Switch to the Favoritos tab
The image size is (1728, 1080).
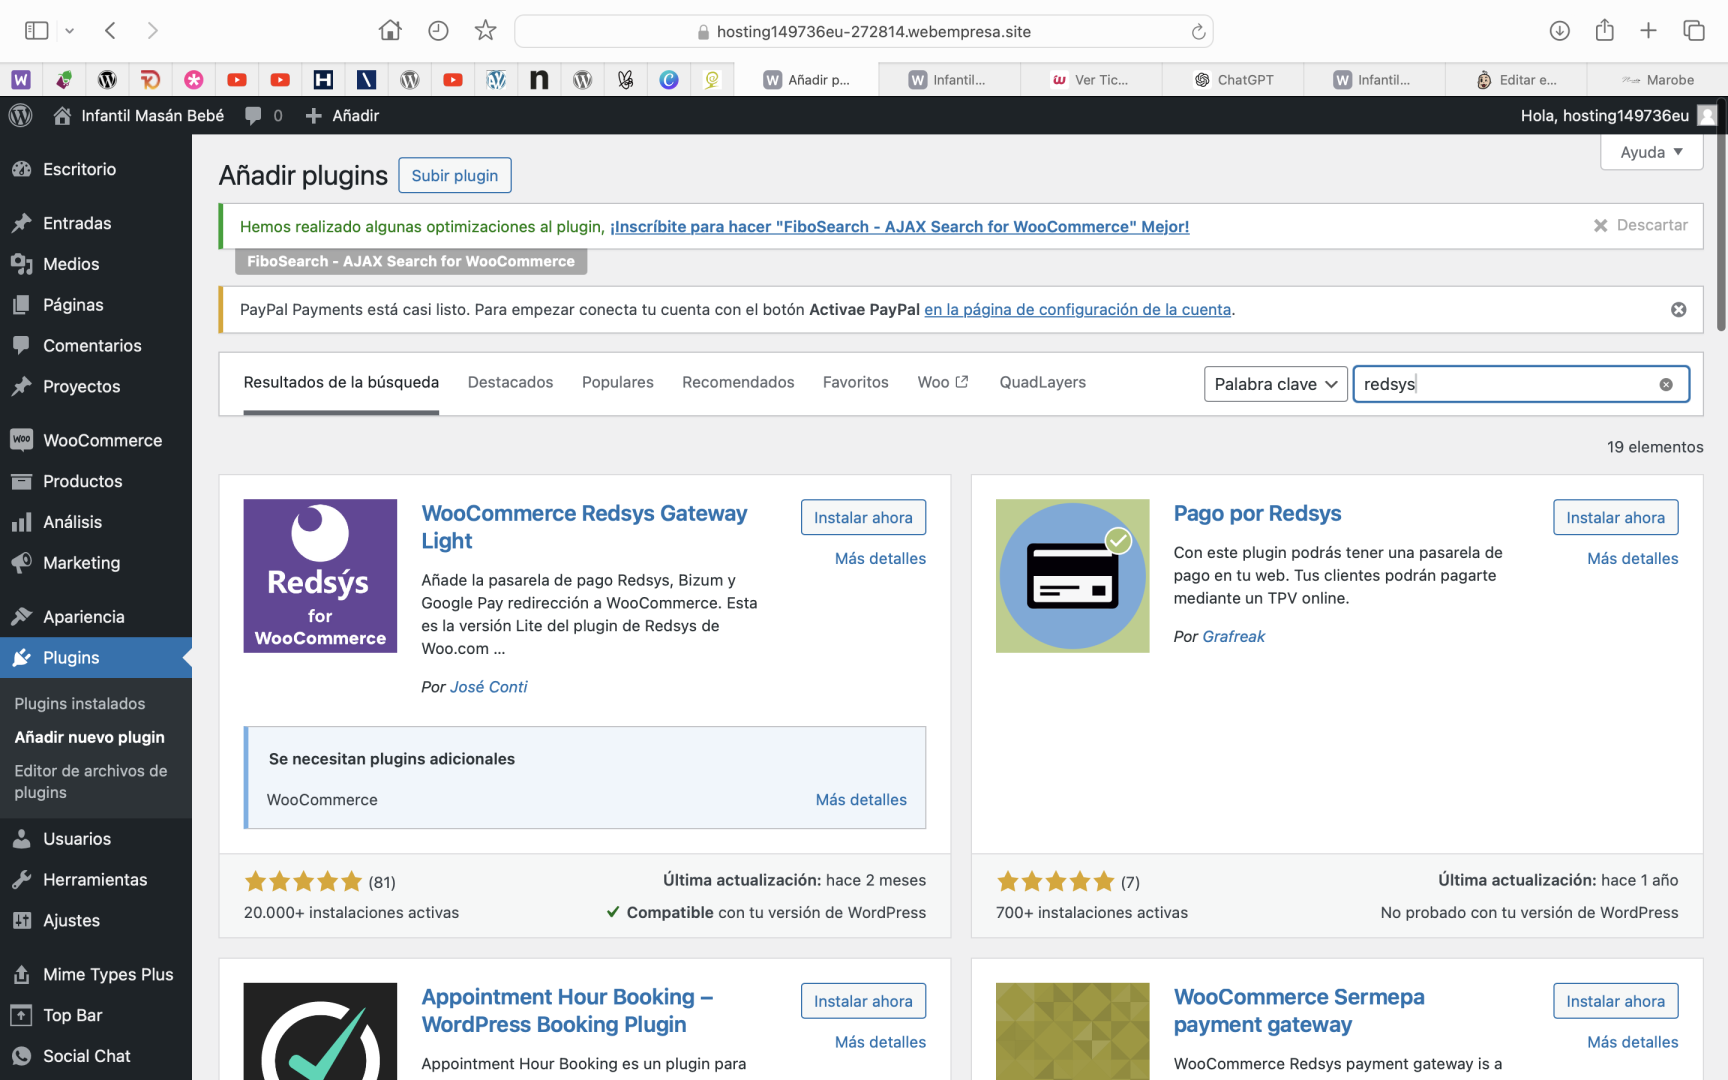pos(855,382)
